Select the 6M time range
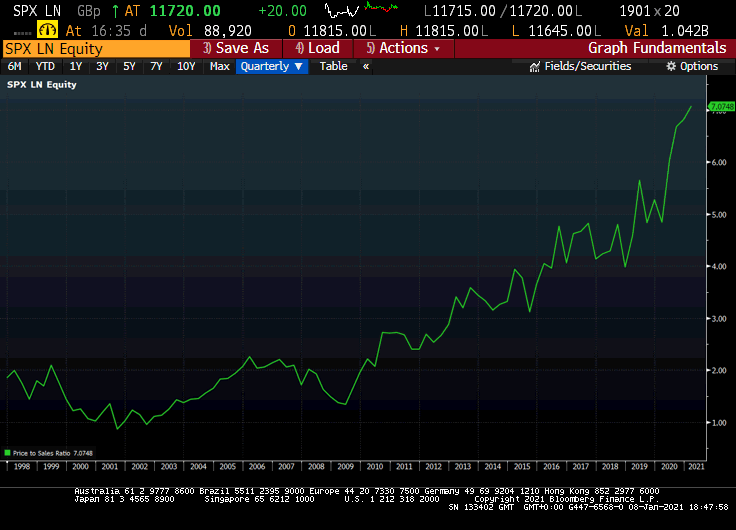Viewport: 736px width, 530px height. point(14,66)
